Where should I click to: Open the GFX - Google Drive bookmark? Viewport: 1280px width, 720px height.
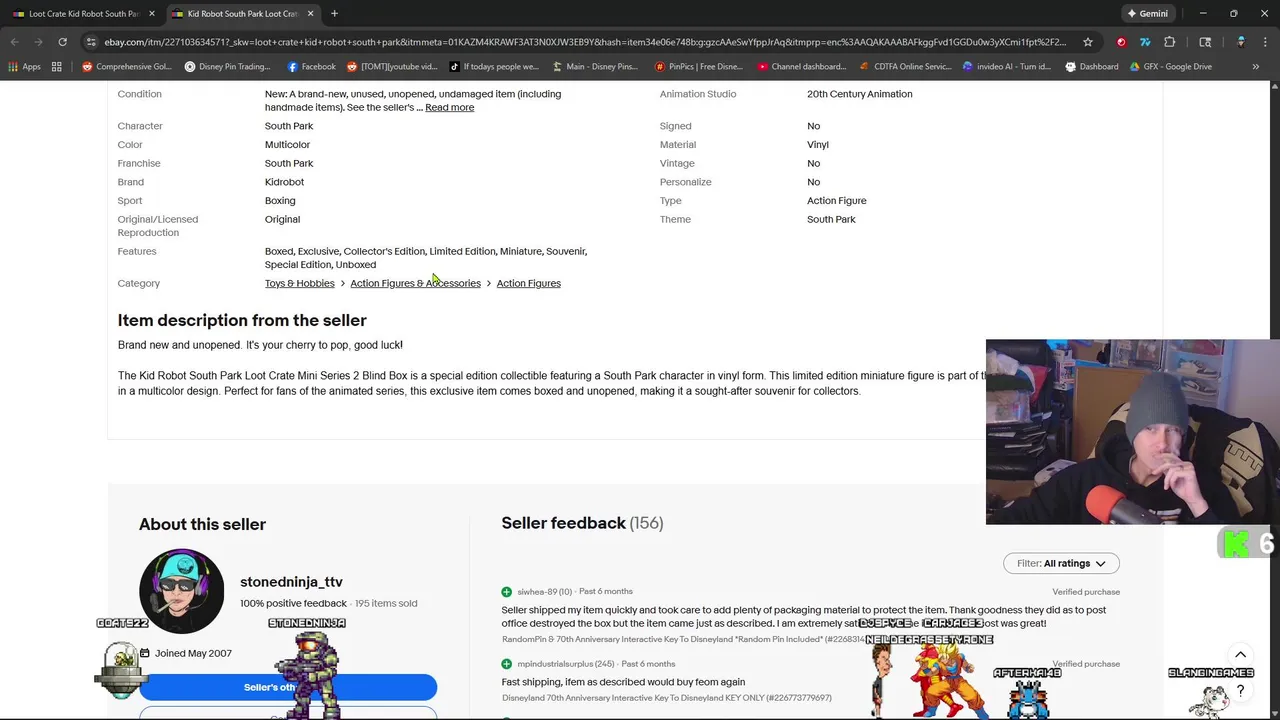[1171, 67]
